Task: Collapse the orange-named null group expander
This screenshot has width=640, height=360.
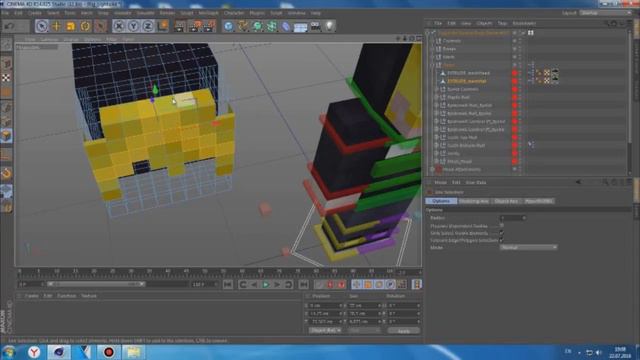Action: coord(432,65)
